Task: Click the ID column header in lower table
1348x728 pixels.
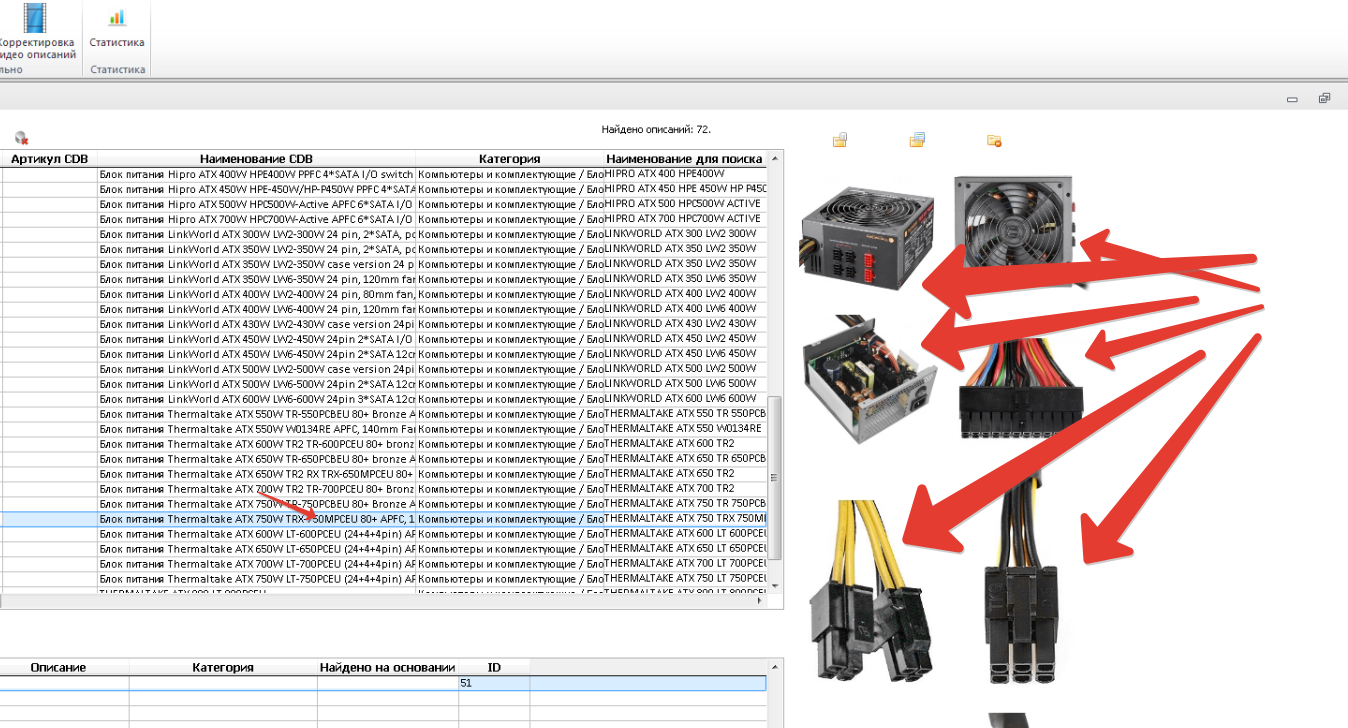Action: (x=494, y=667)
